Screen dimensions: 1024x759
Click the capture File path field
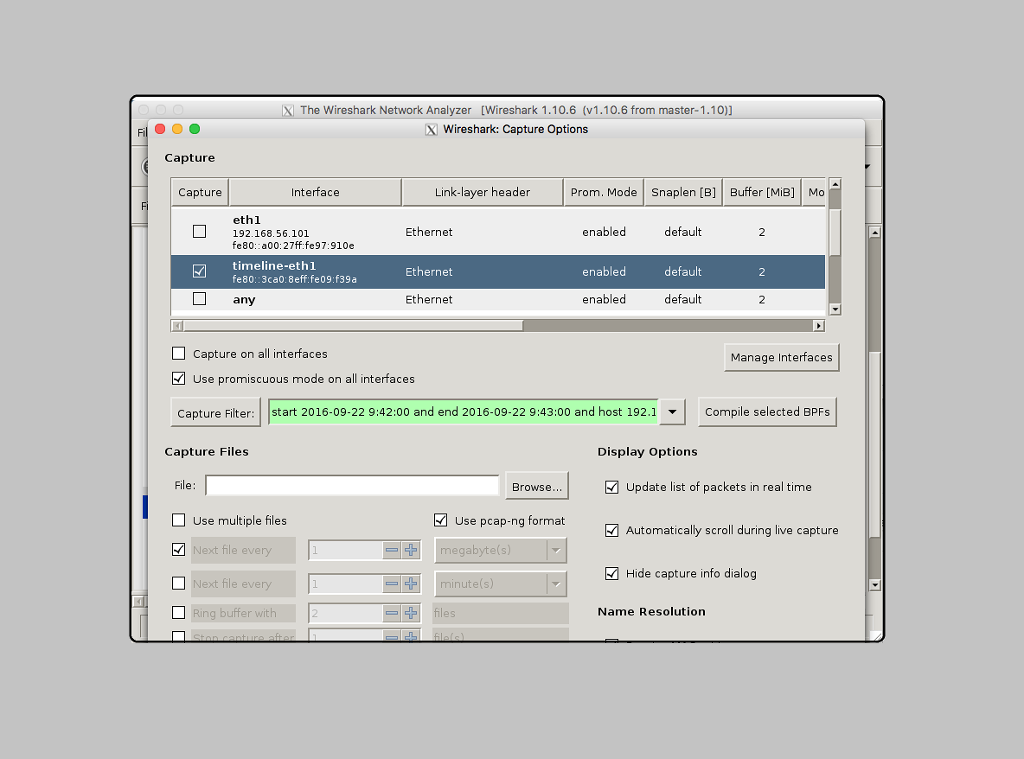coord(352,485)
